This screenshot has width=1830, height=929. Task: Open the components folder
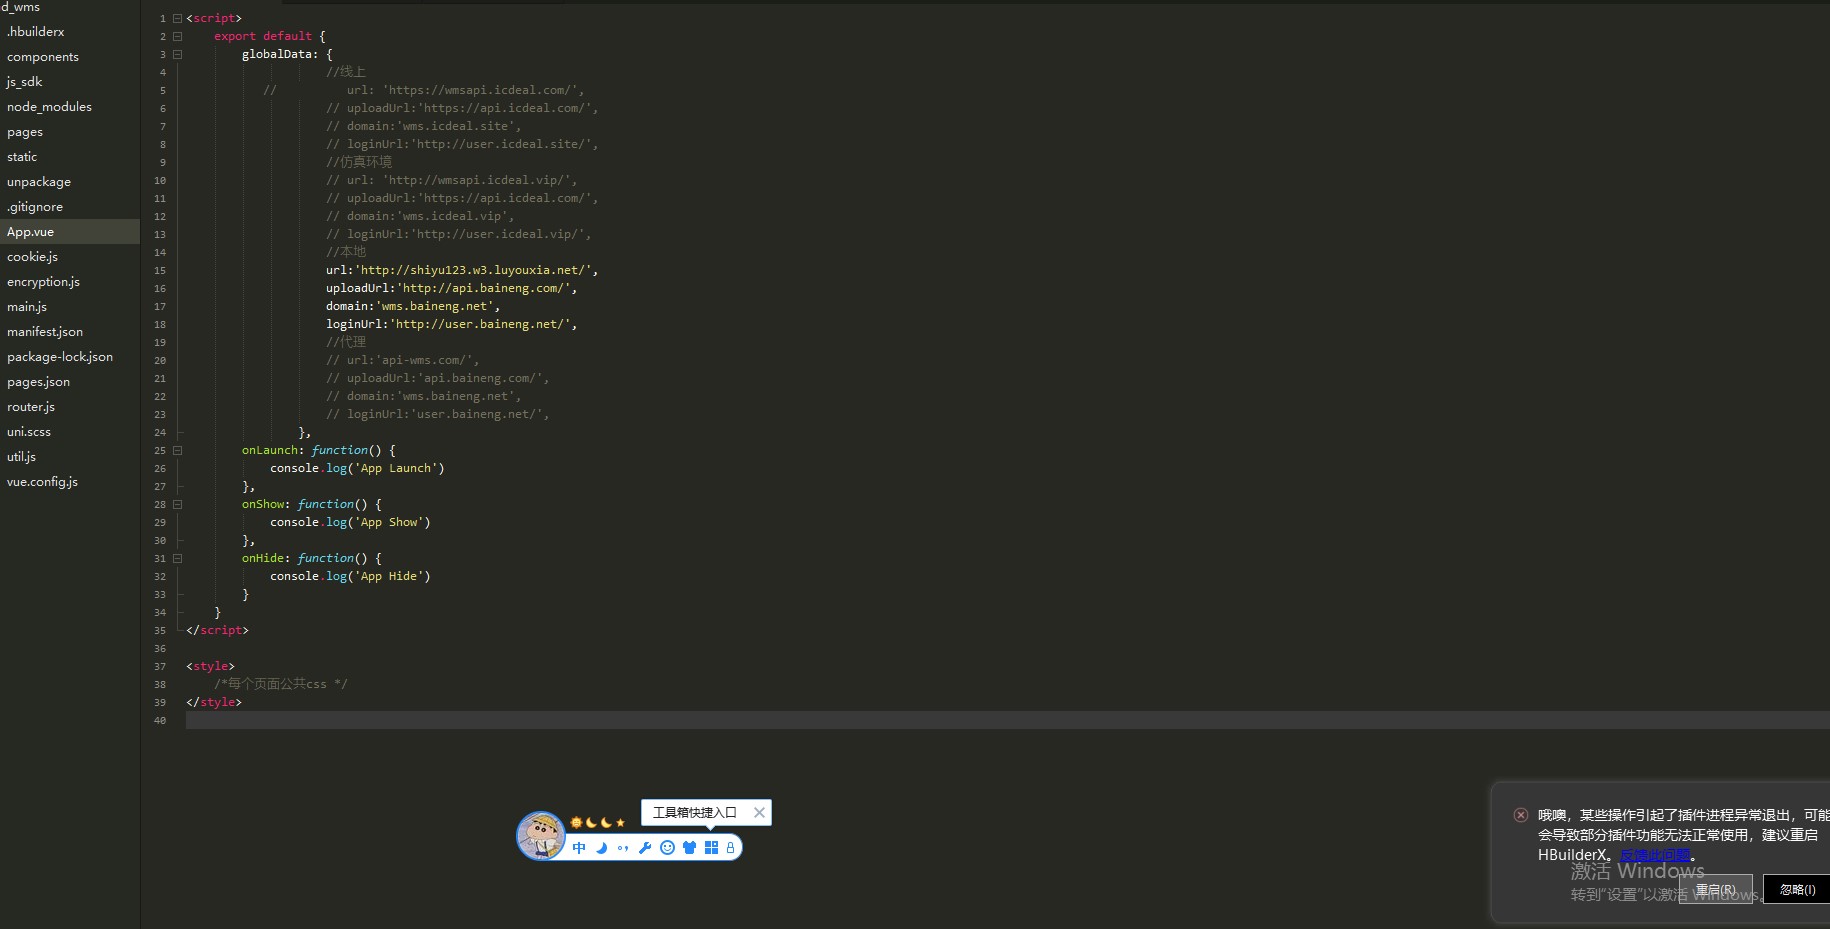(43, 57)
